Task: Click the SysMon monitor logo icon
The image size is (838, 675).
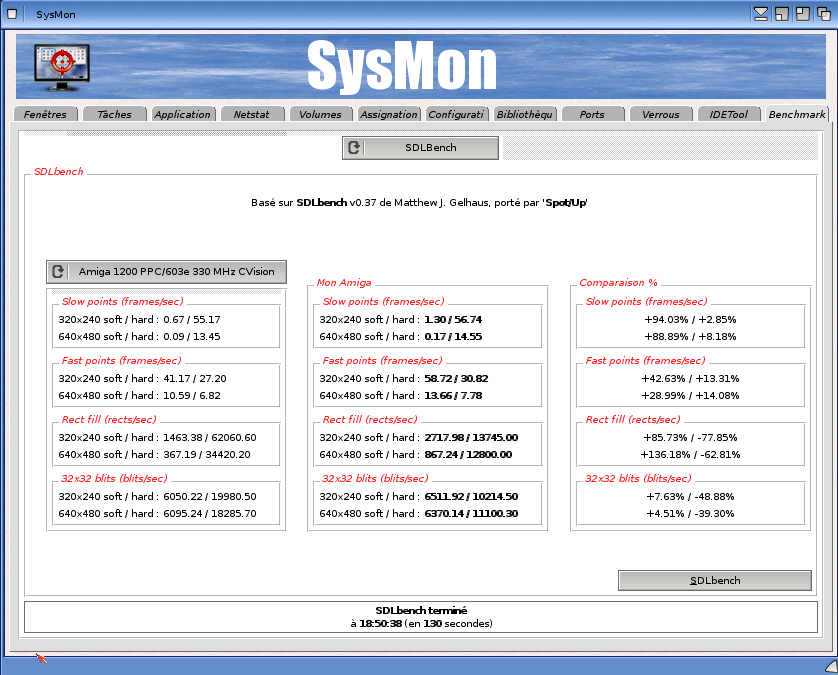Action: click(62, 67)
